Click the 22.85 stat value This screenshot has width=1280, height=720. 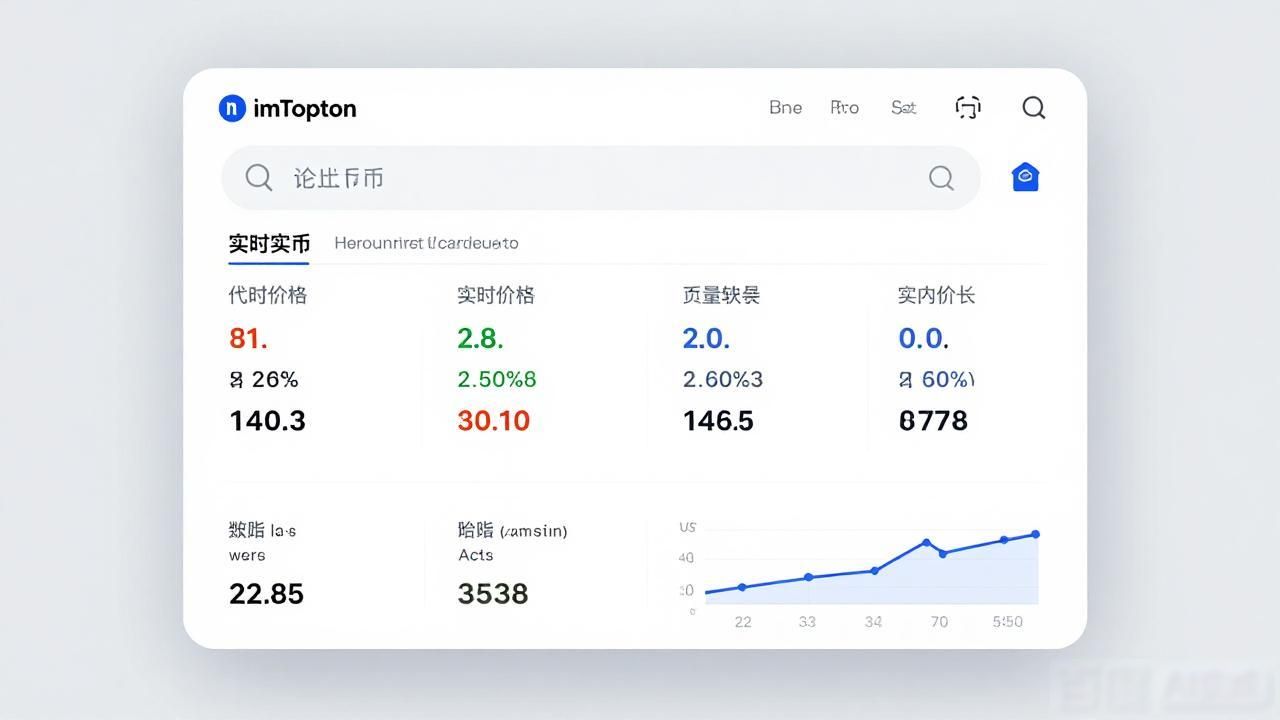point(266,593)
